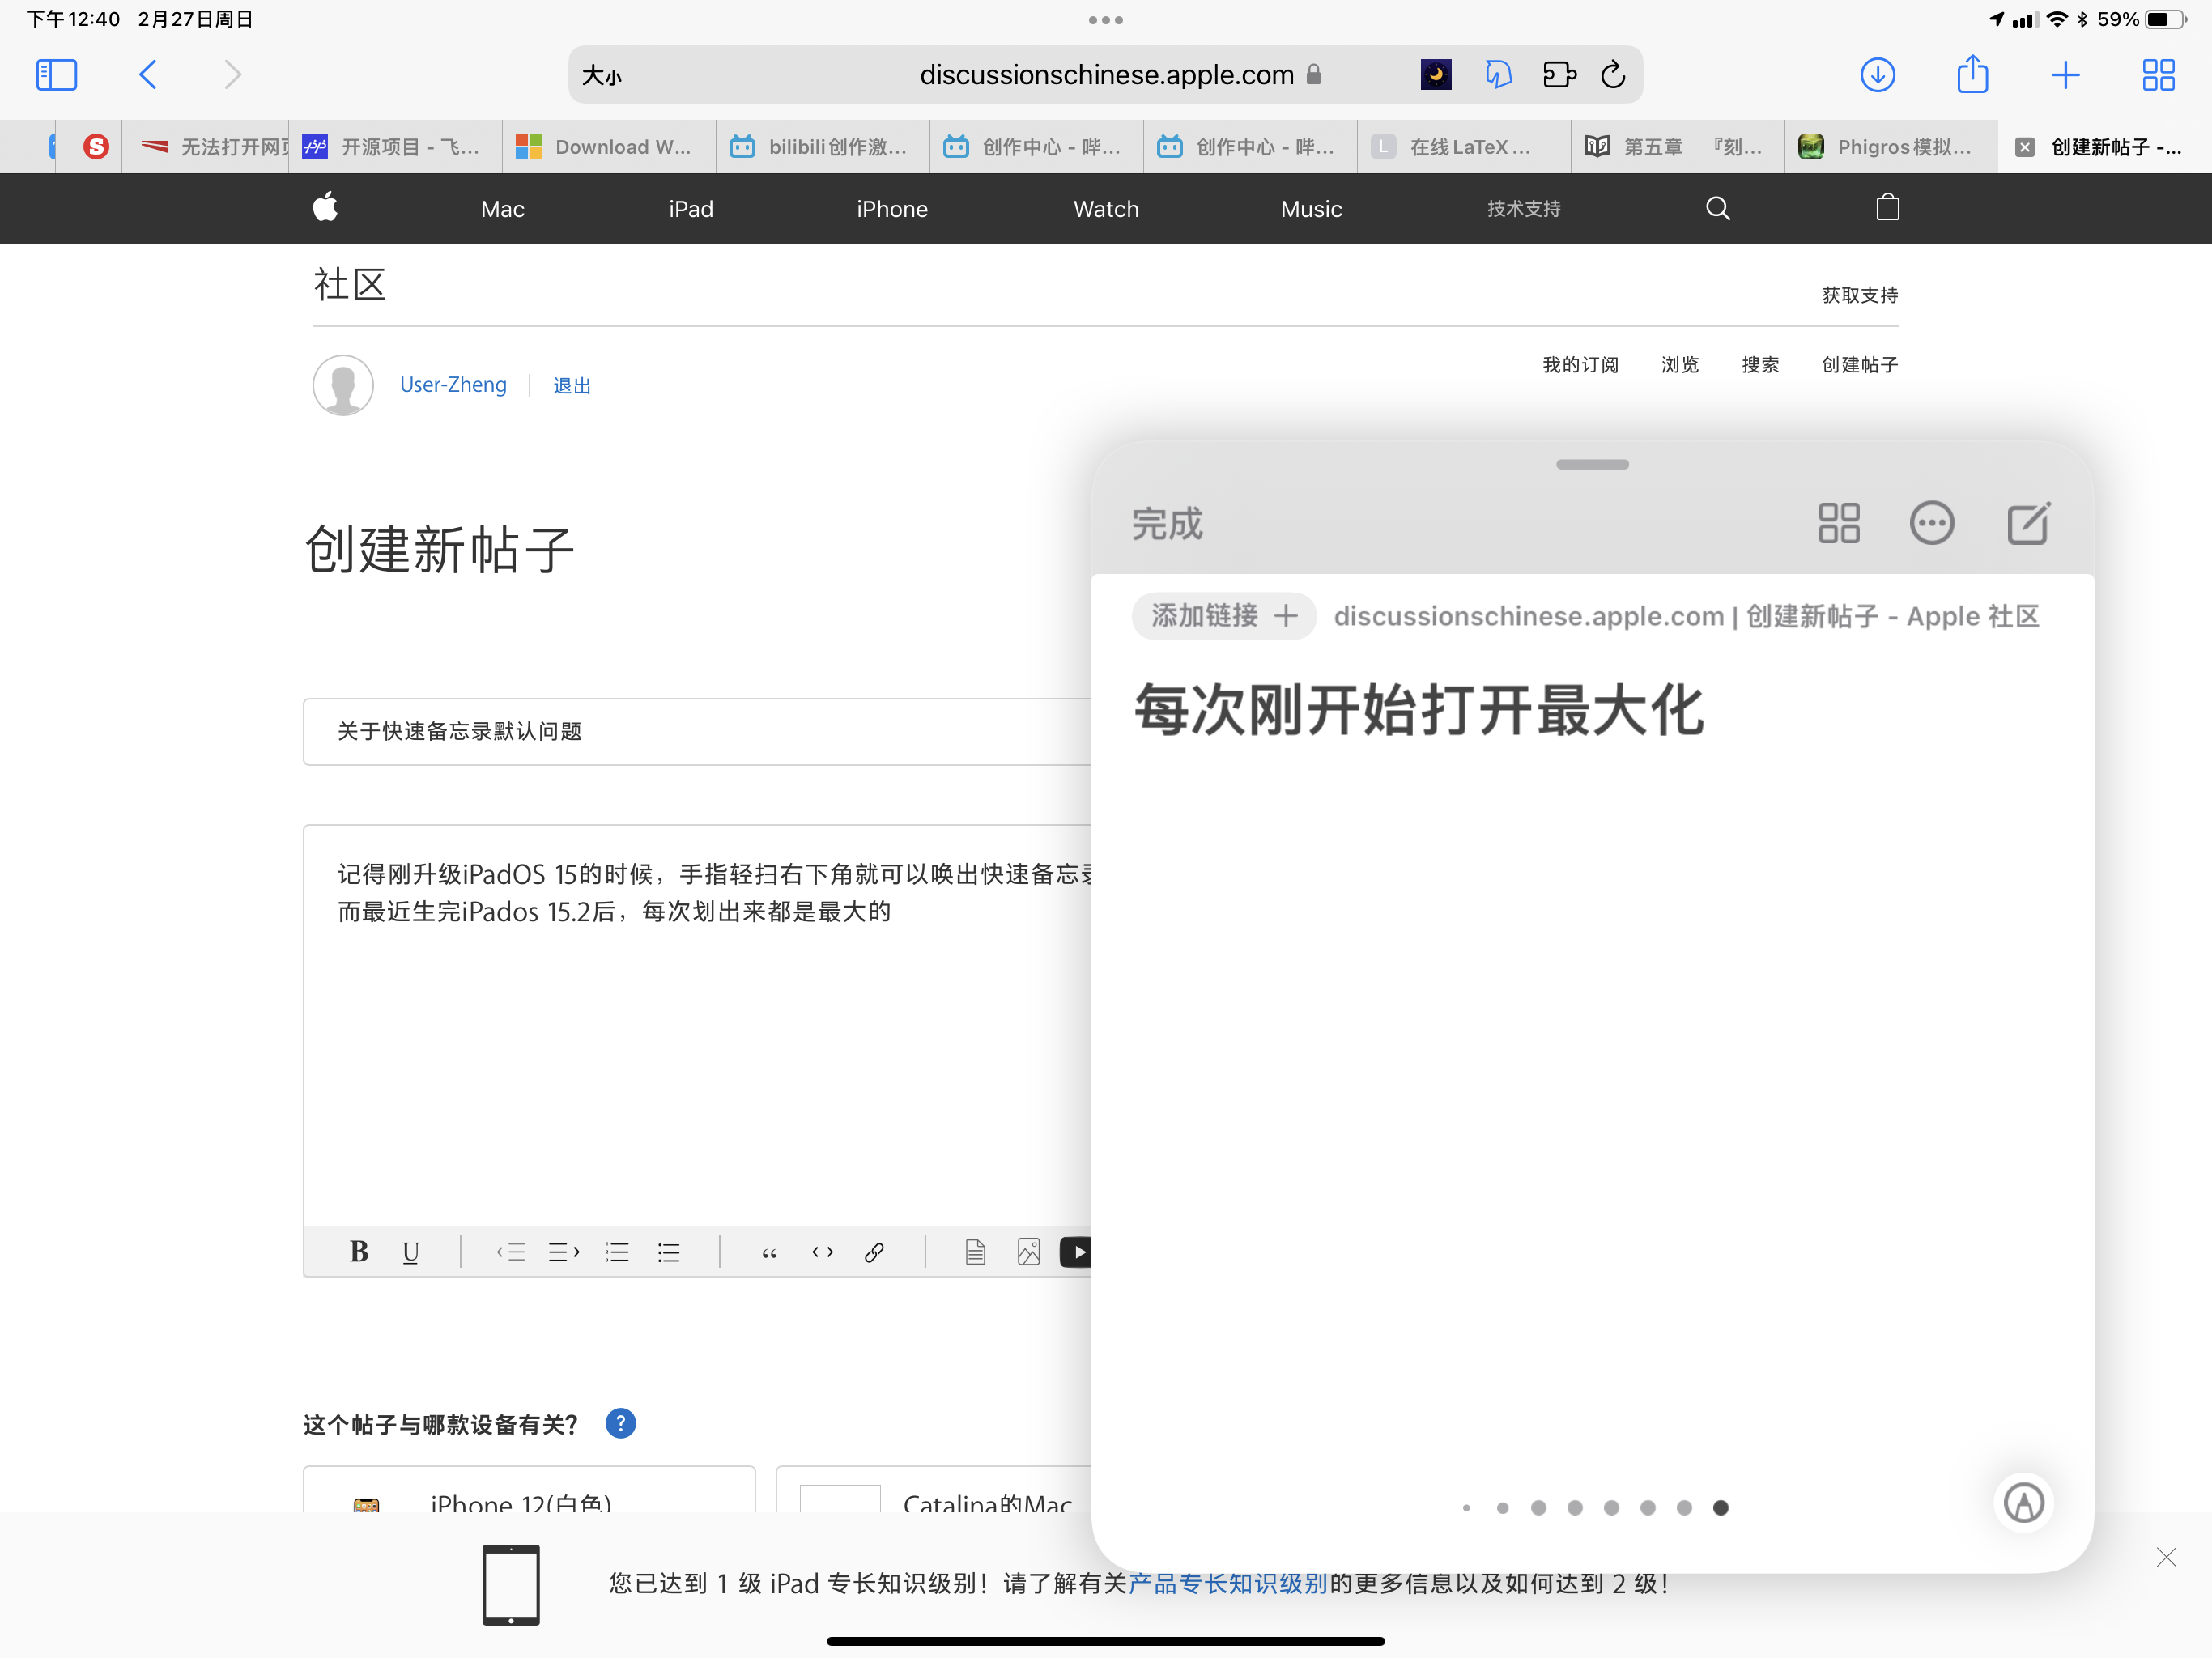Open iPhone in Apple navigation bar
The image size is (2212, 1658).
click(892, 209)
